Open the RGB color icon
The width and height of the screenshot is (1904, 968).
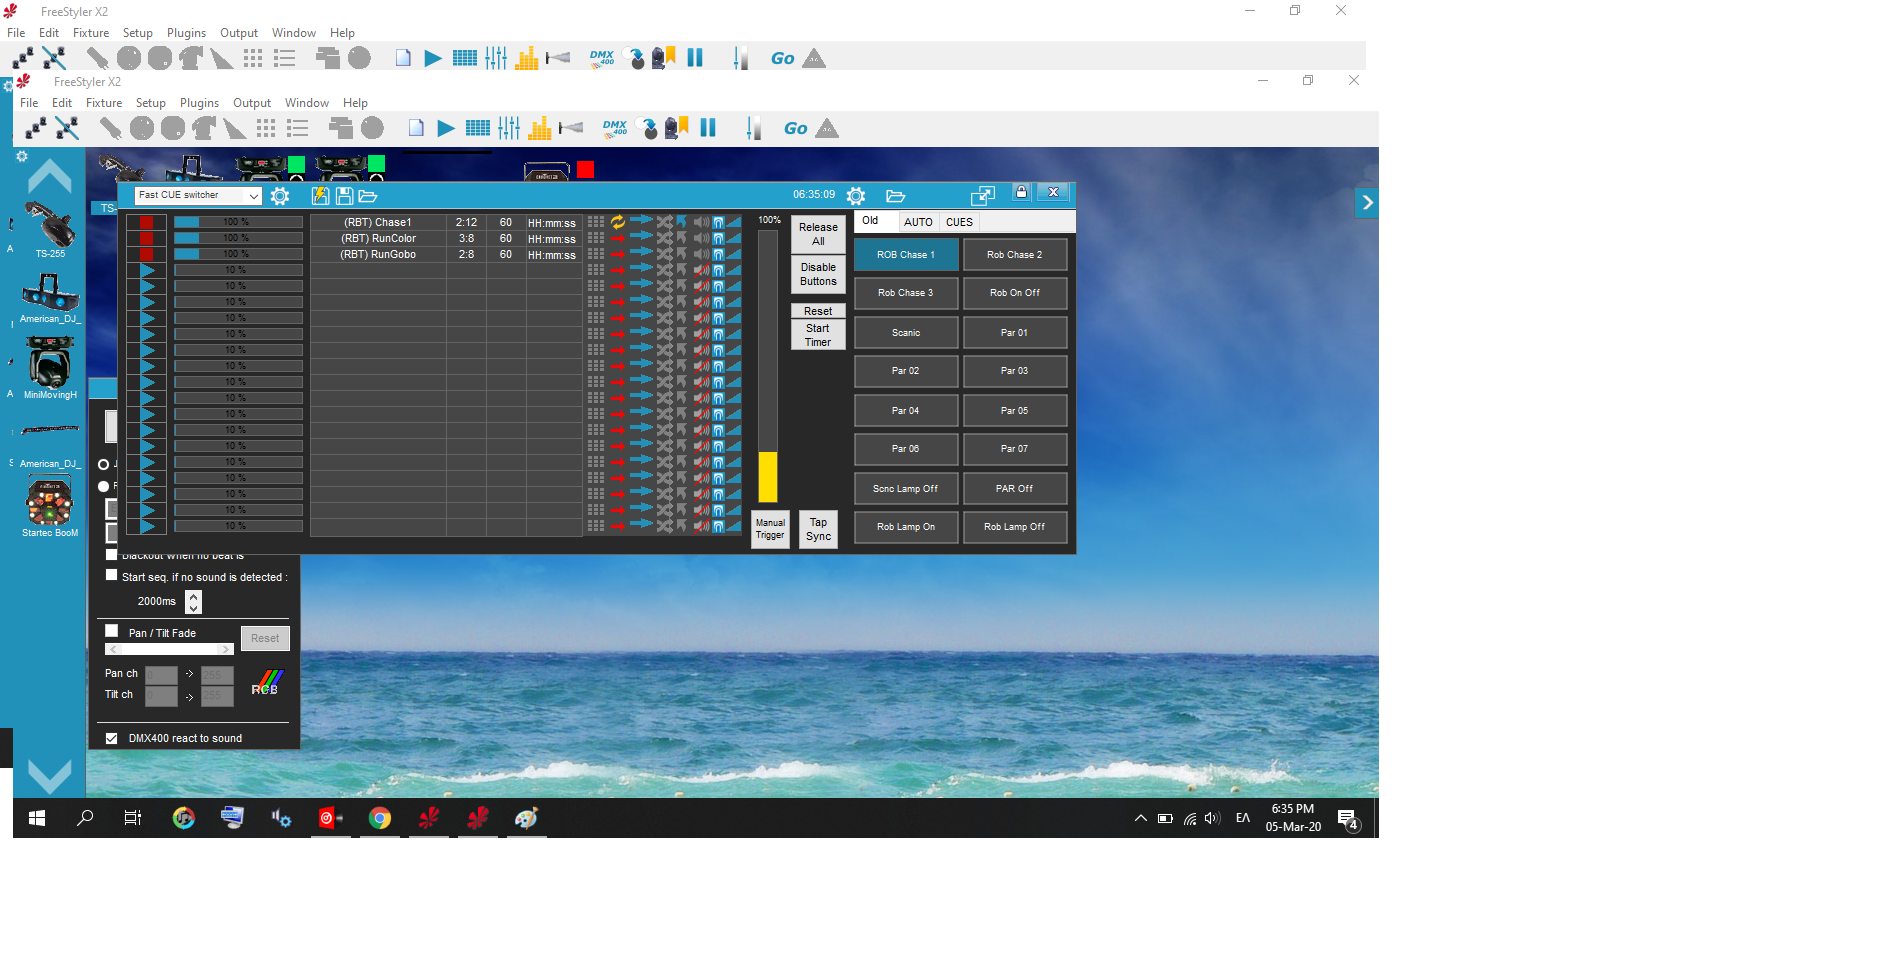click(x=266, y=683)
